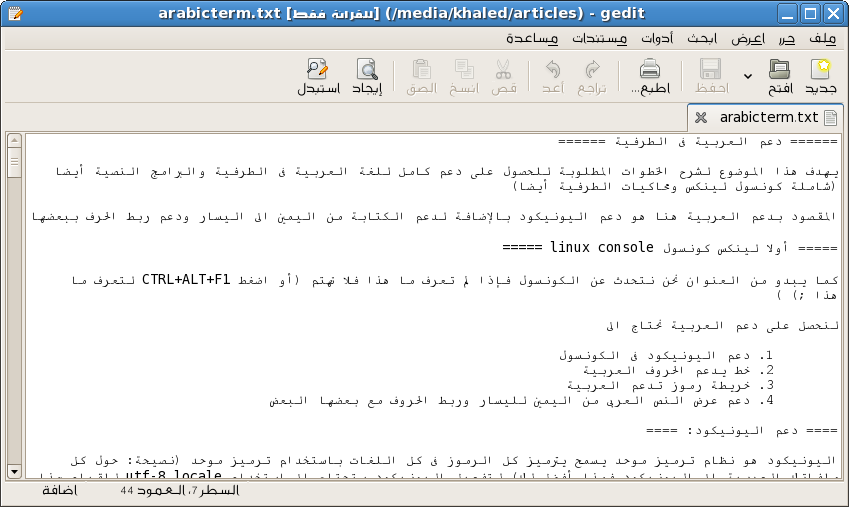Click the Find (إيجاد) magnifier icon
This screenshot has width=849, height=507.
(x=368, y=70)
